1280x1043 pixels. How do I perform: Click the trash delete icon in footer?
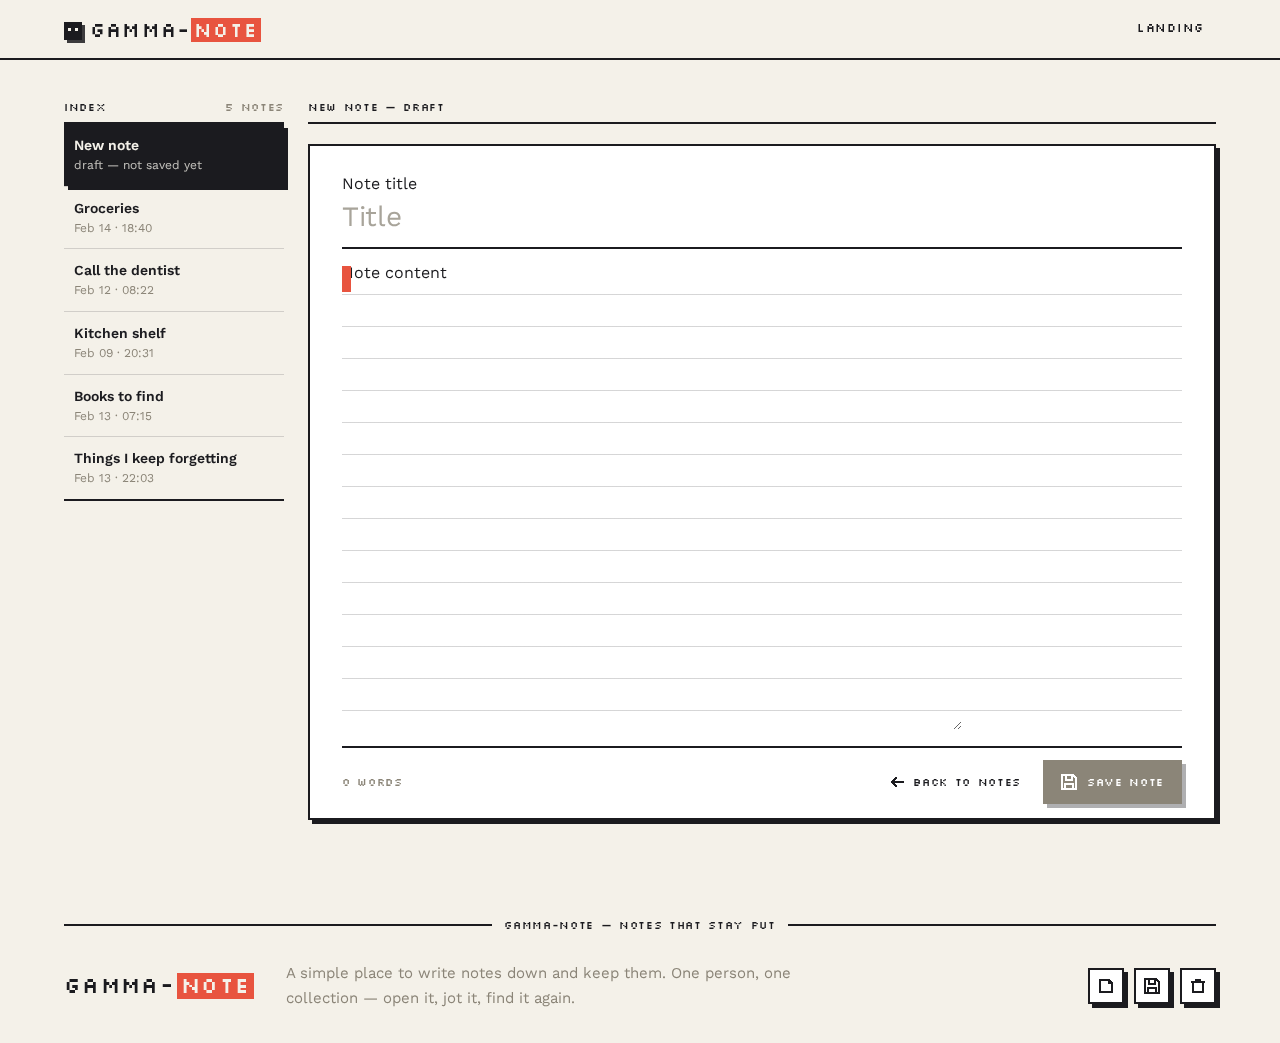pyautogui.click(x=1198, y=986)
